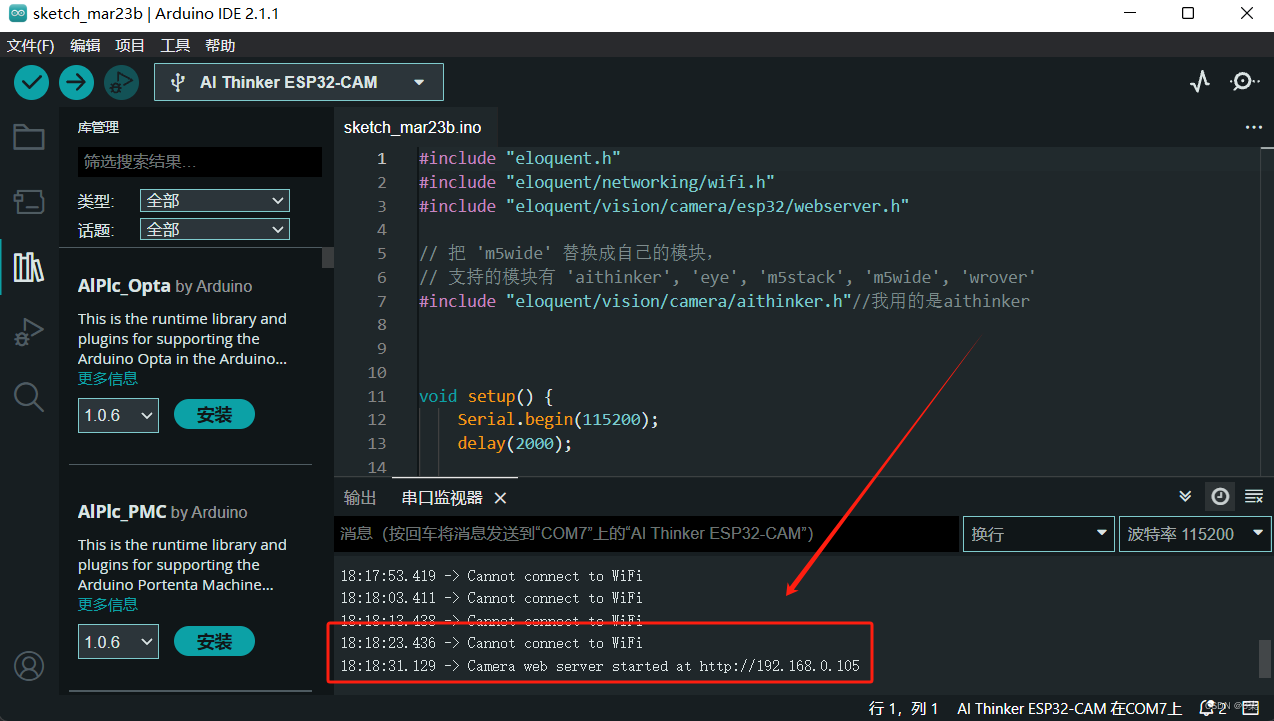Screen dimensions: 1274x721
Task: Close the Serial Monitor tab
Action: point(501,498)
